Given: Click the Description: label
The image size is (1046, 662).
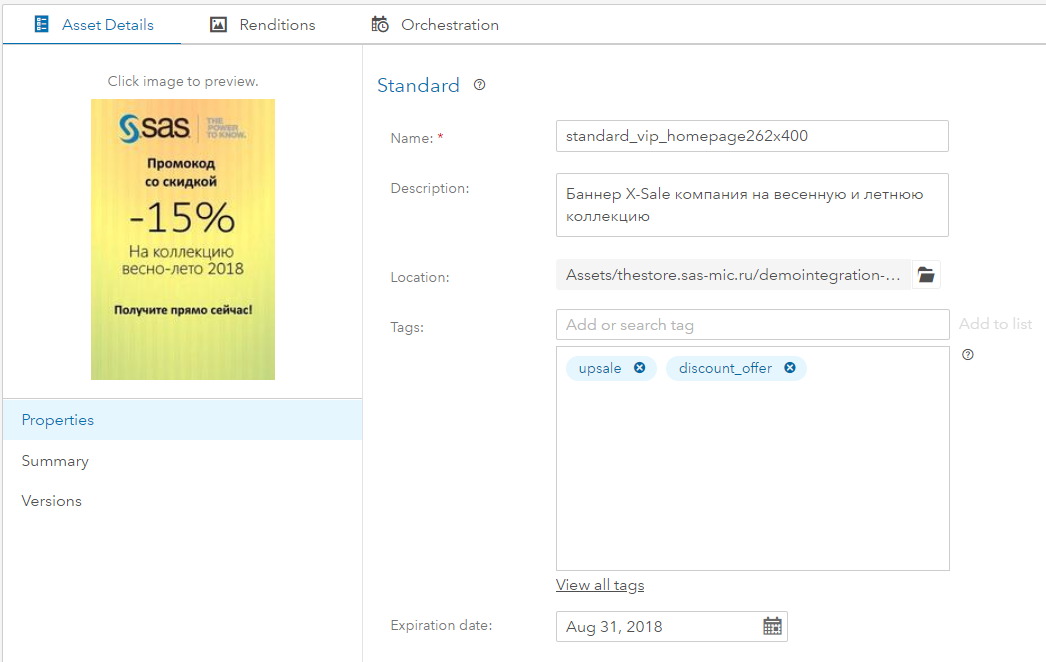Looking at the screenshot, I should pos(430,188).
